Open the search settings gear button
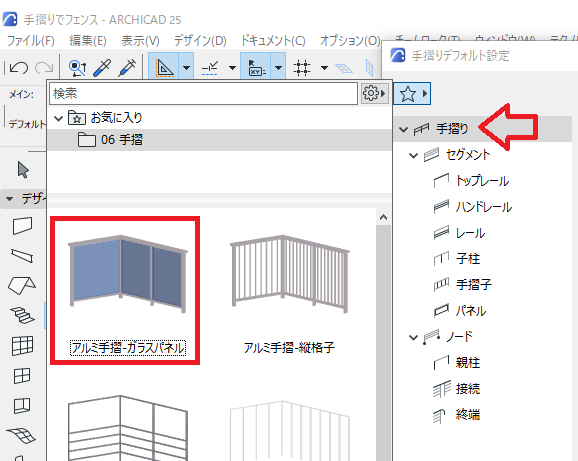This screenshot has height=461, width=578. [x=374, y=94]
